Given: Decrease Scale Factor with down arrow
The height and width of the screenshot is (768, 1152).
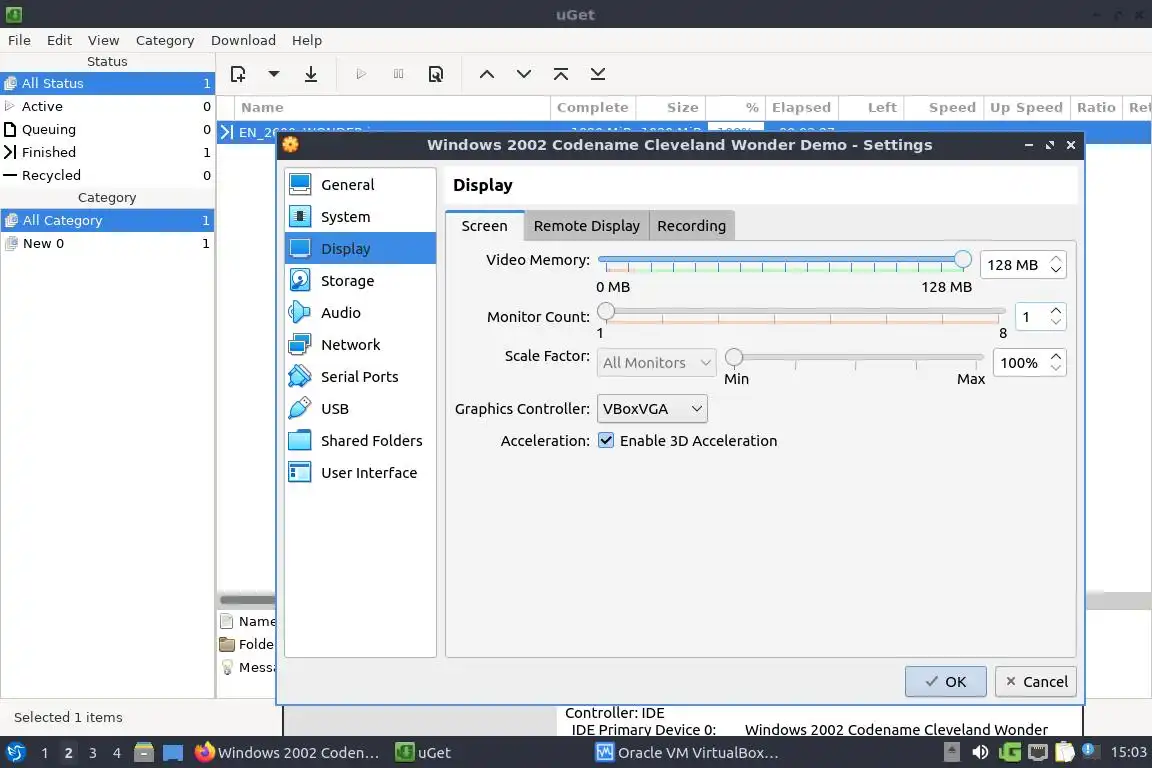Looking at the screenshot, I should coord(1056,368).
